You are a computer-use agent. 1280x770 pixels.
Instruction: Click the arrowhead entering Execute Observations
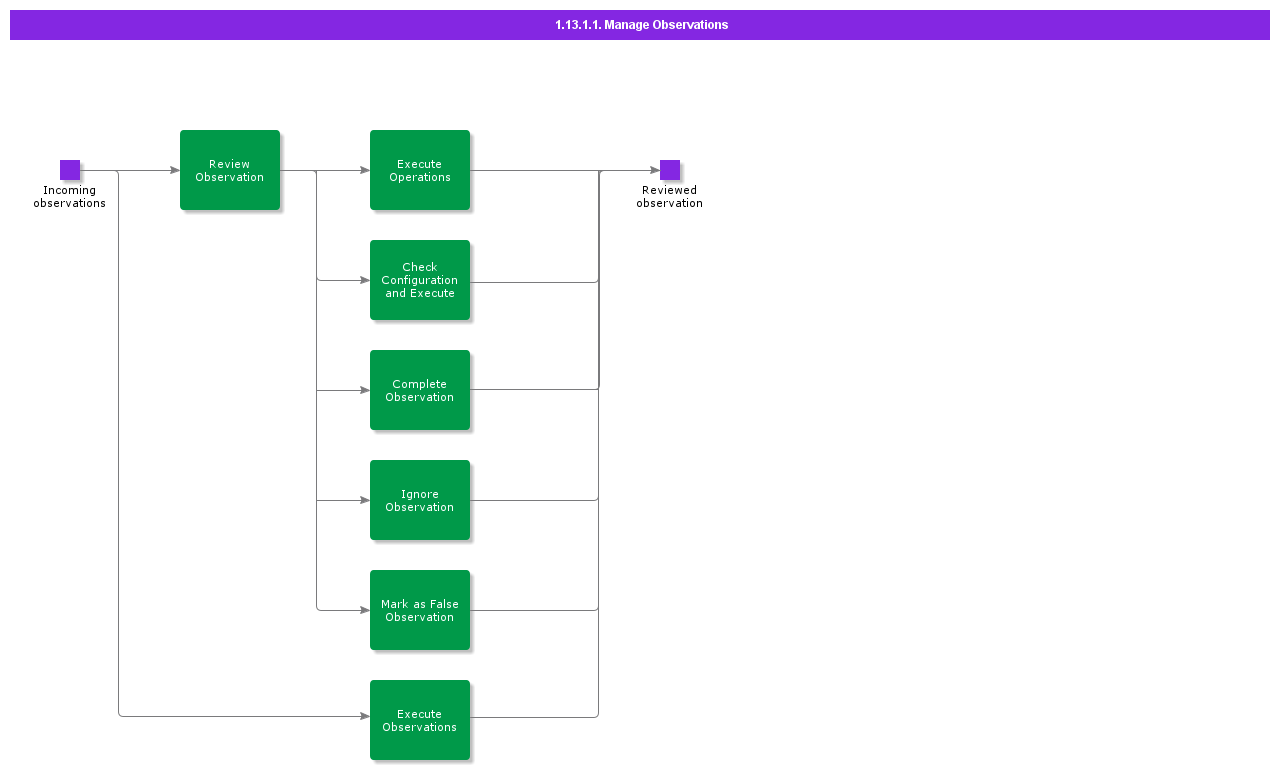tap(364, 716)
